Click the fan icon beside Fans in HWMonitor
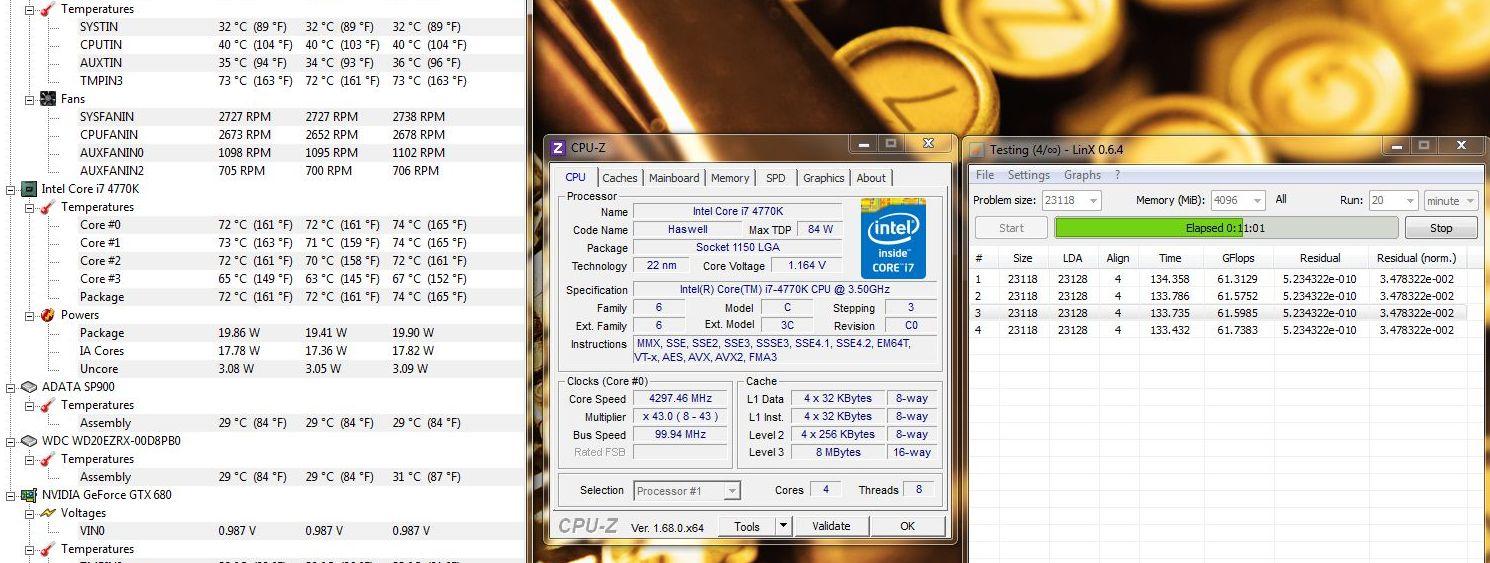Screen dimensions: 1490x563 47,99
